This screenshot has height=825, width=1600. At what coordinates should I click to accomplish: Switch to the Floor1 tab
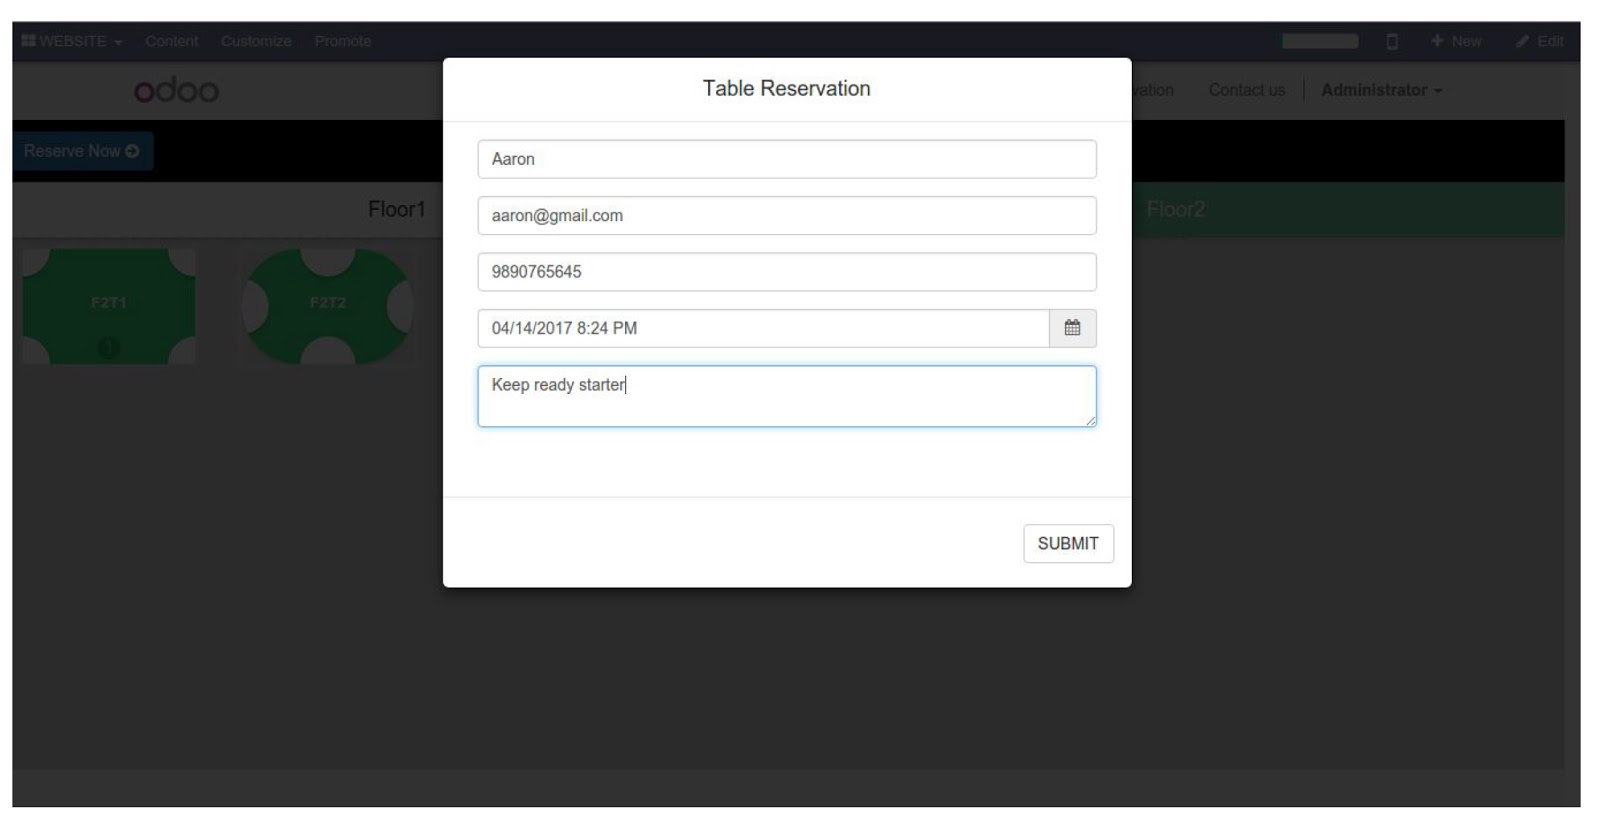[x=397, y=209]
